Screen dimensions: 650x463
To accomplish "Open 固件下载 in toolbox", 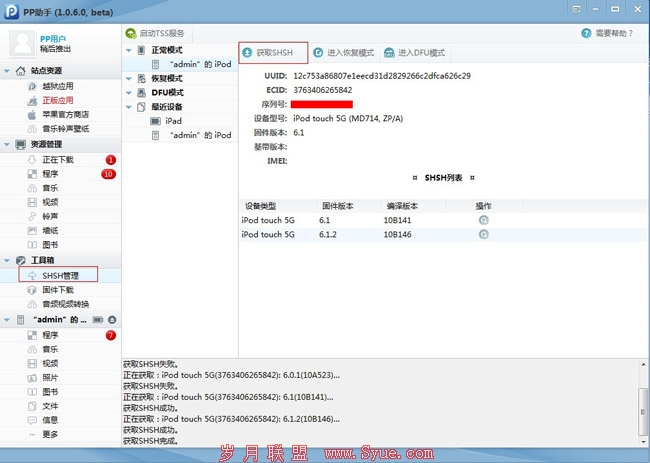I will click(x=58, y=290).
